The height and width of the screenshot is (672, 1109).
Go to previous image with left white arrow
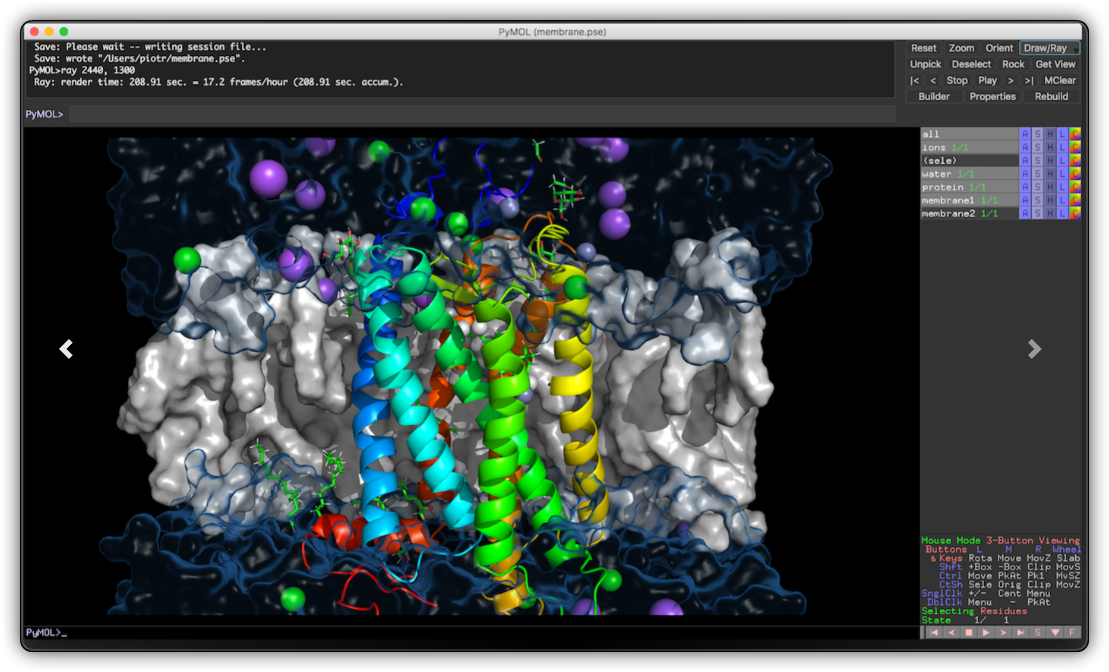[66, 348]
